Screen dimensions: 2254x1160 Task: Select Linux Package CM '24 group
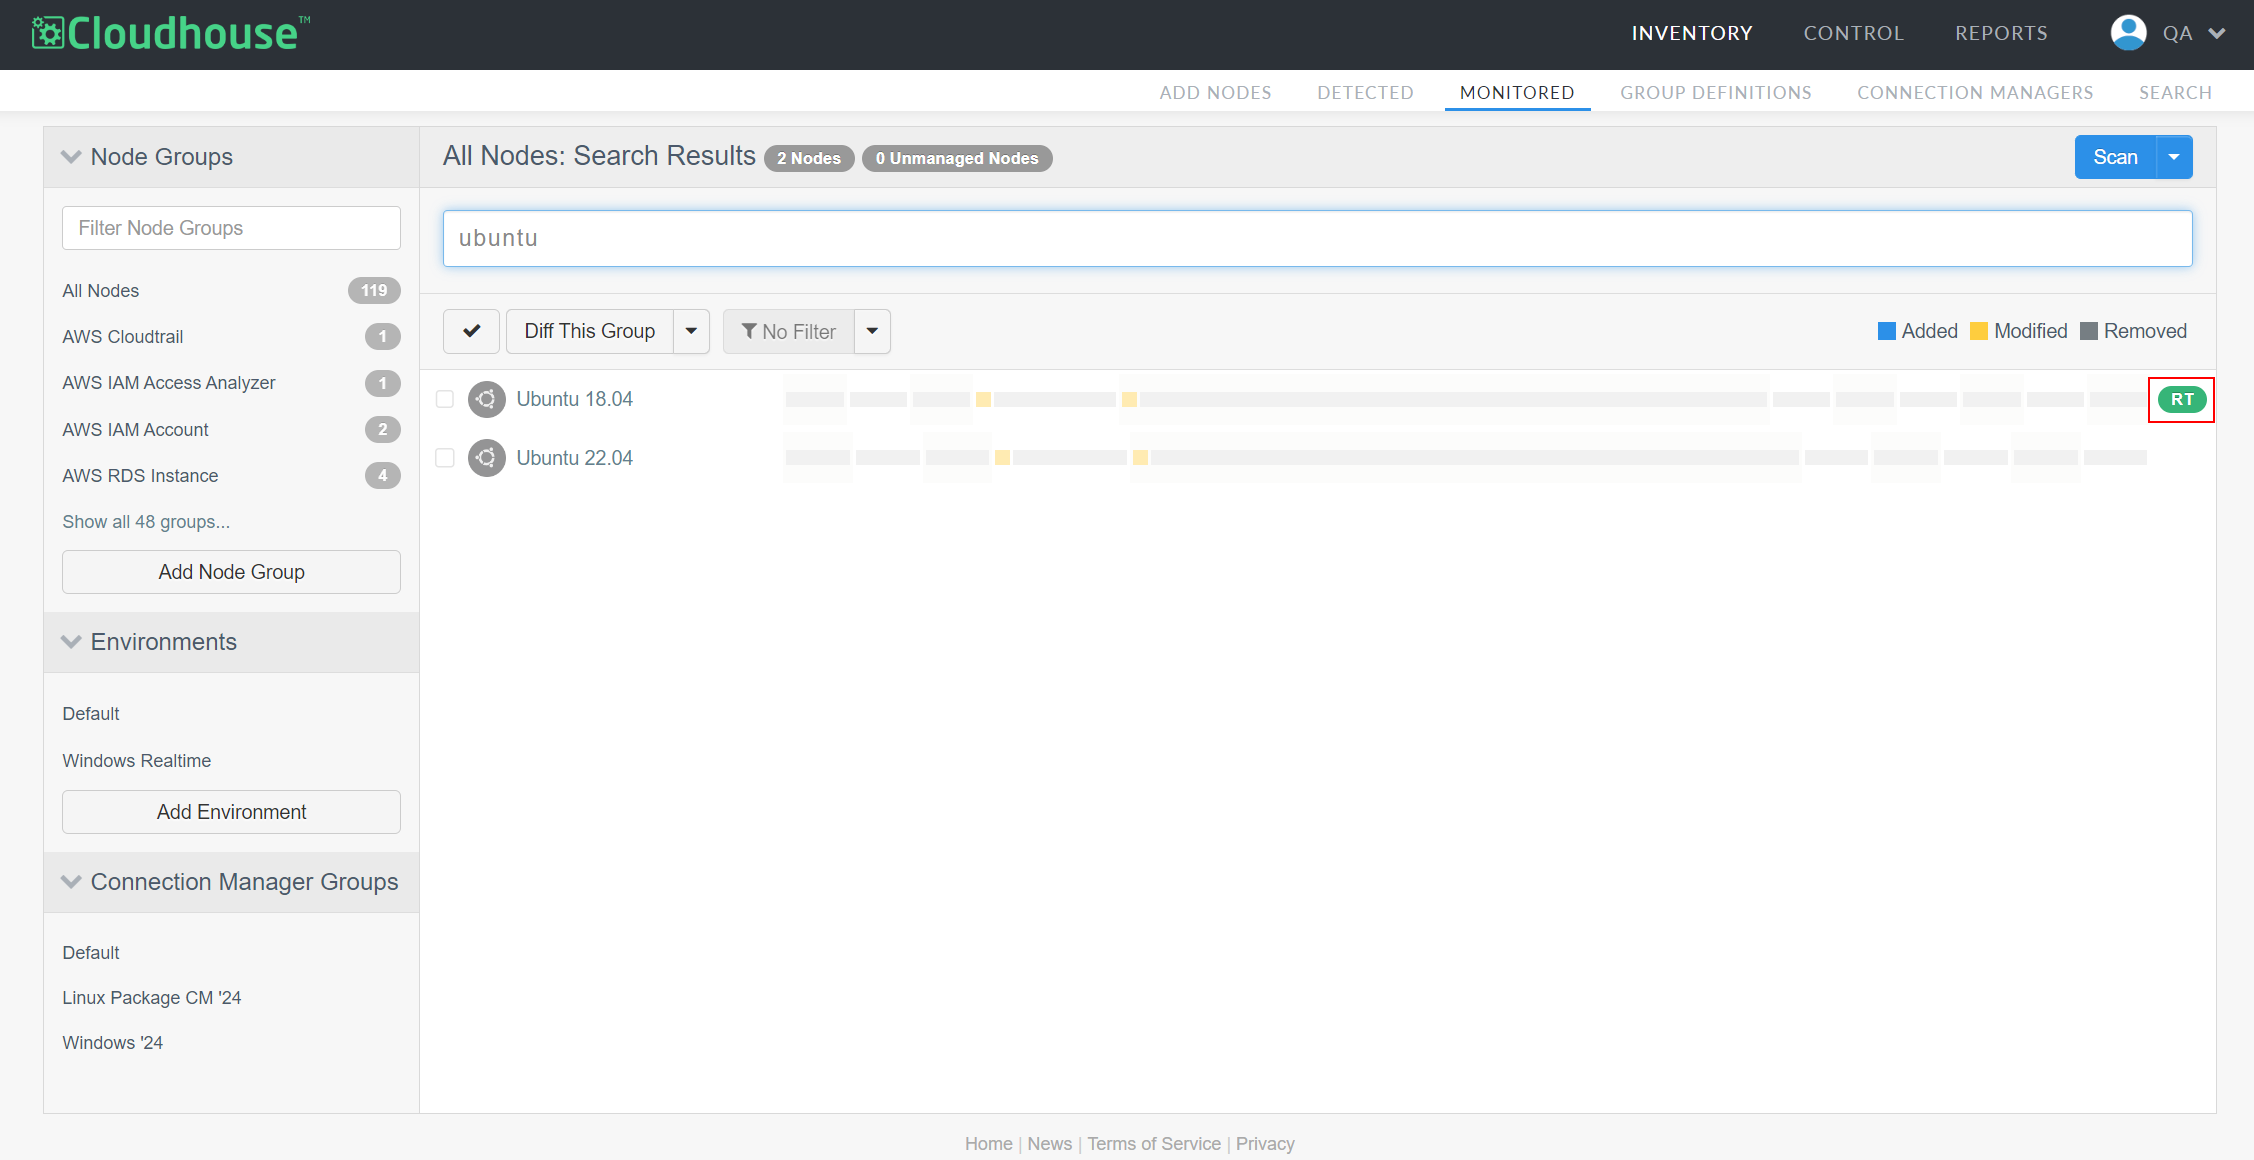click(x=151, y=998)
